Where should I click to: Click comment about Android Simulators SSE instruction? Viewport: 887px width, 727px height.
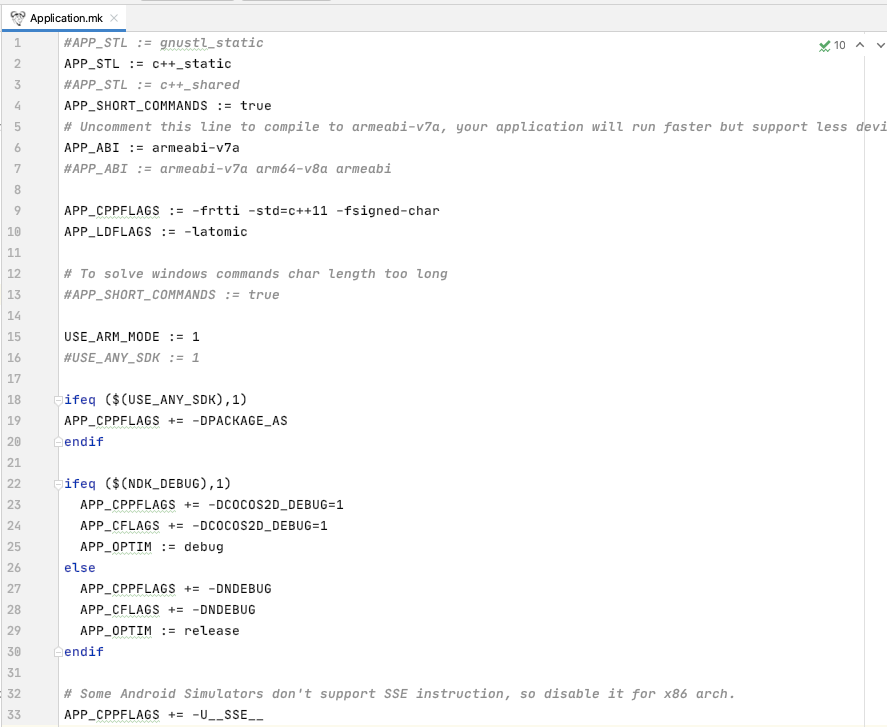click(399, 694)
